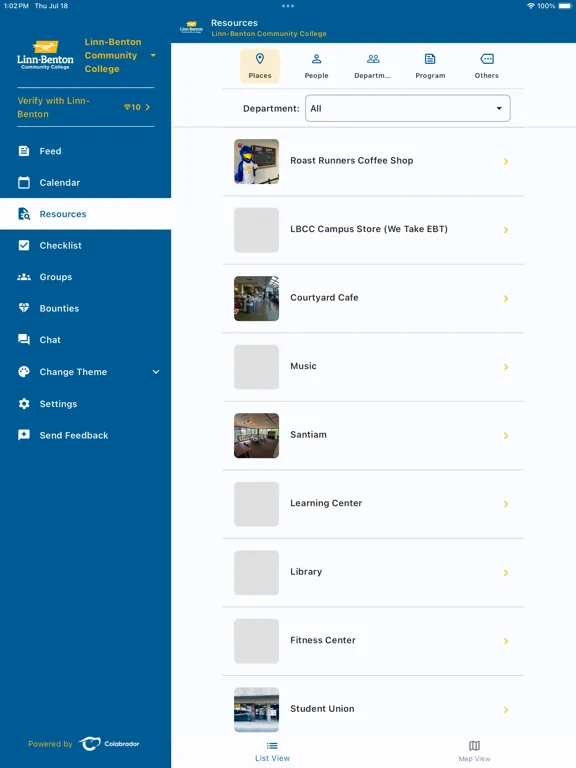576x768 pixels.
Task: Open the Department All dropdown
Action: tap(408, 108)
